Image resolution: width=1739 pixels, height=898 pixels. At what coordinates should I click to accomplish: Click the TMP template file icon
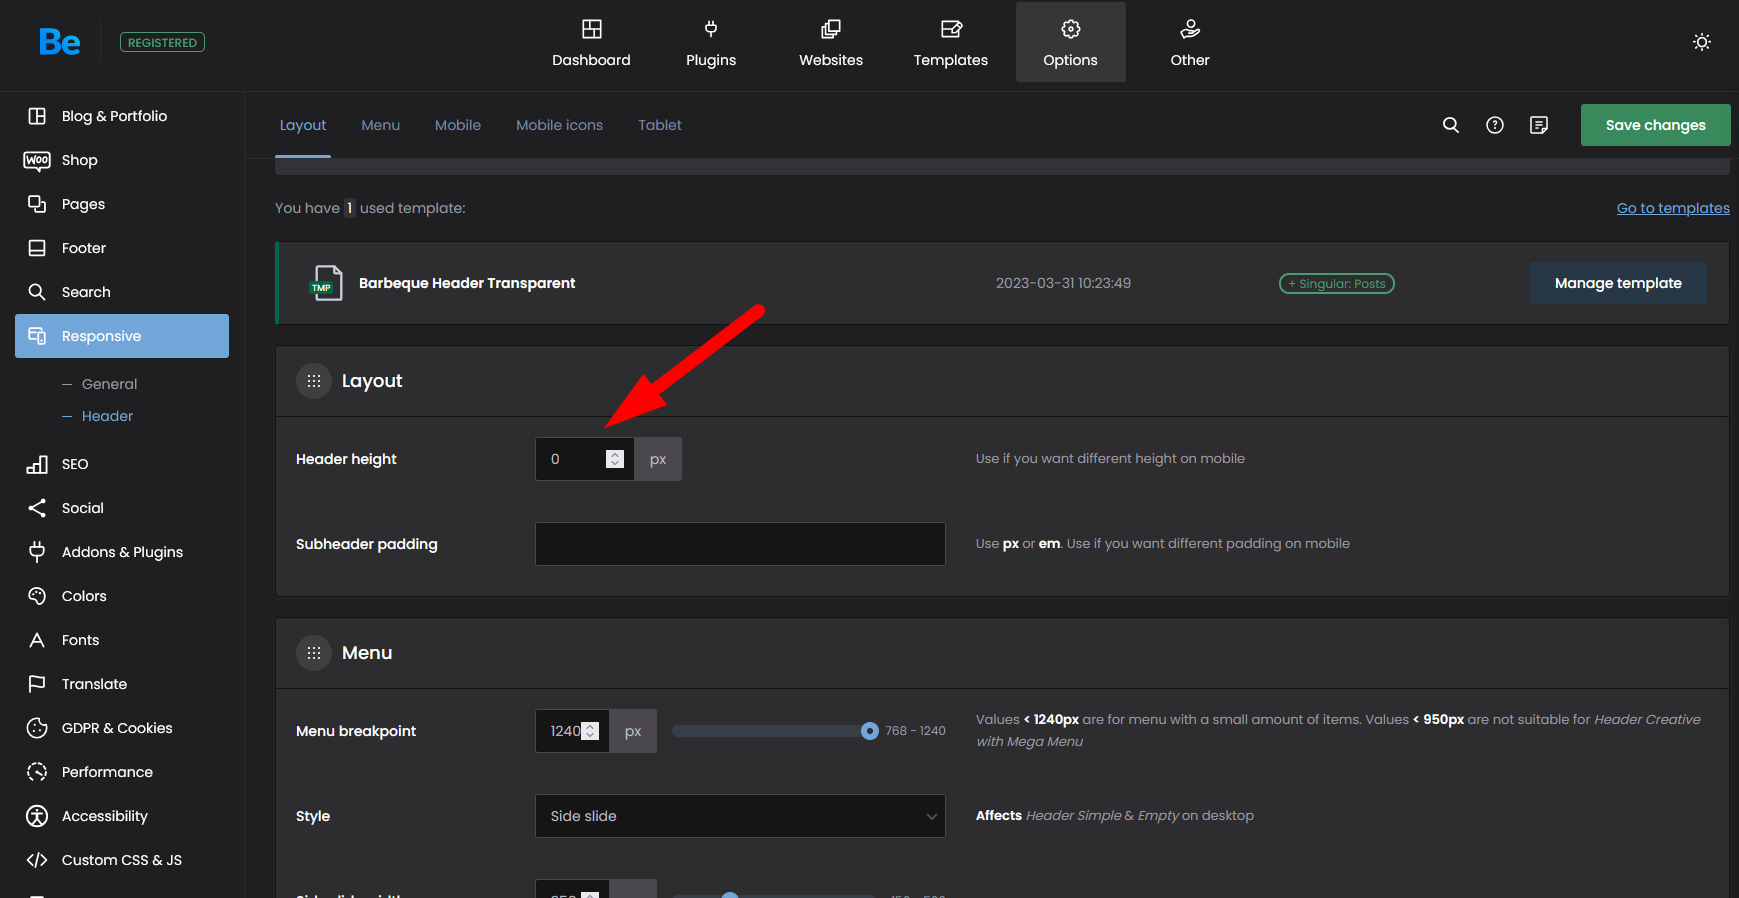coord(327,283)
